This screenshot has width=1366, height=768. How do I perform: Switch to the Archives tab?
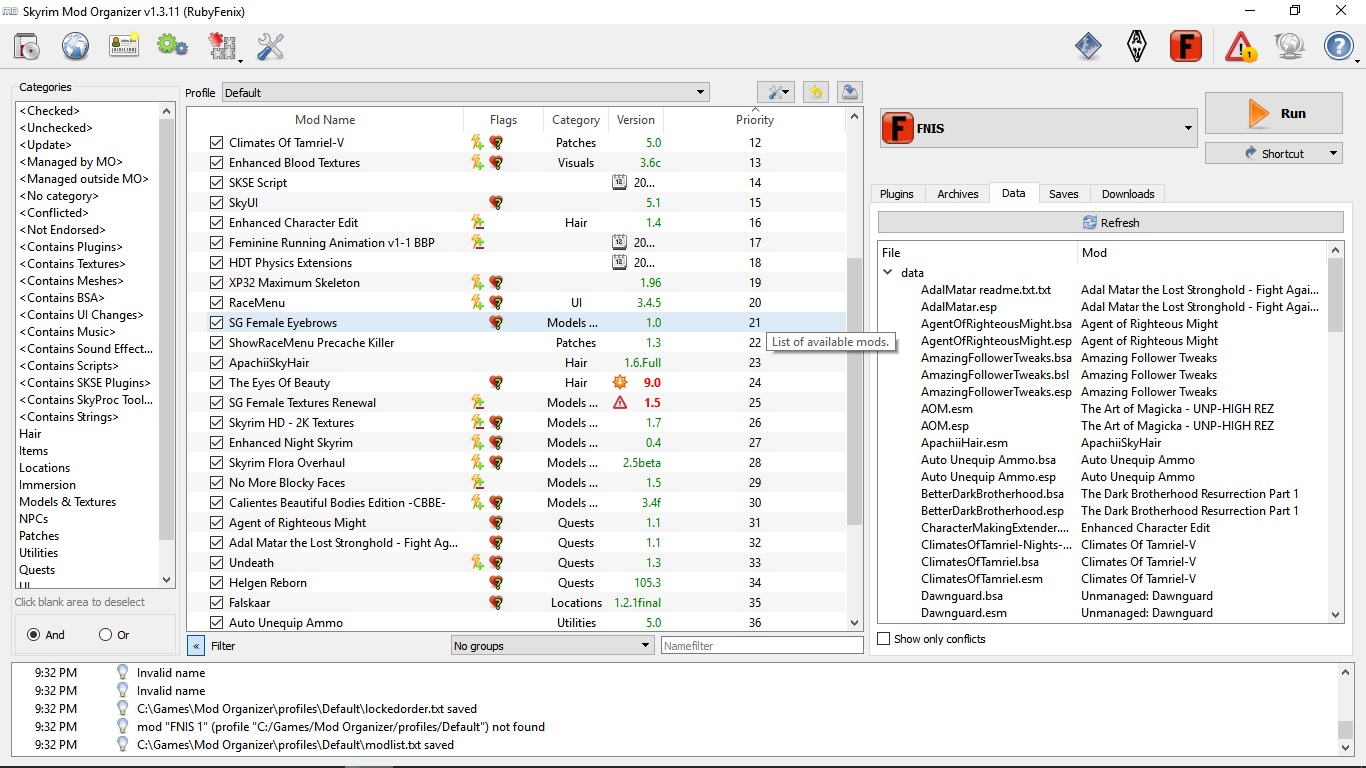click(958, 194)
